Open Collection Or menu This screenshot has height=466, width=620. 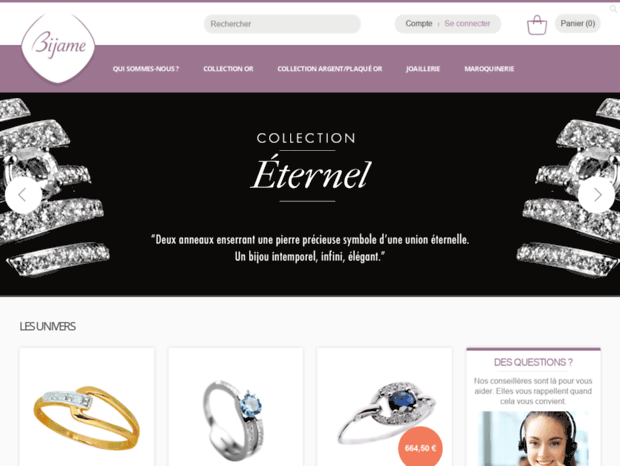(x=228, y=69)
